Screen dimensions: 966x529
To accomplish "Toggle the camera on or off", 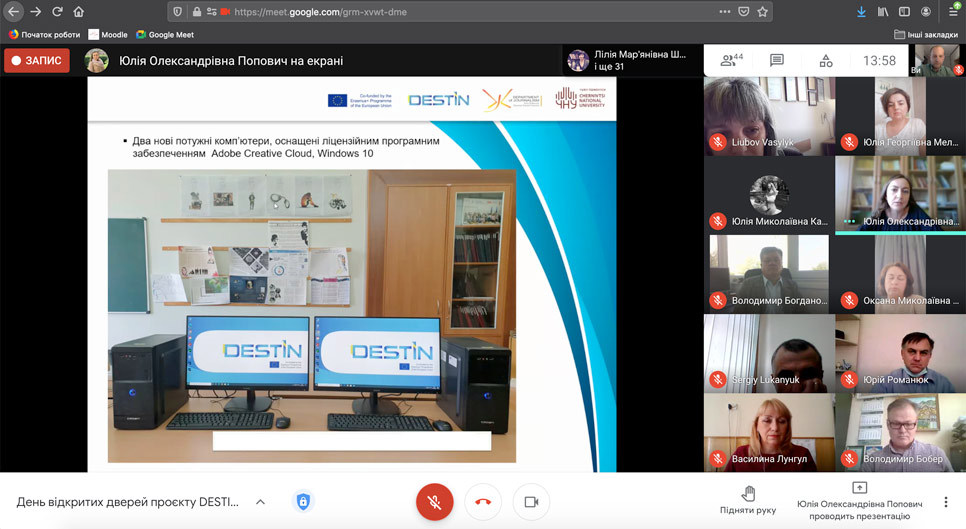I will pyautogui.click(x=531, y=502).
